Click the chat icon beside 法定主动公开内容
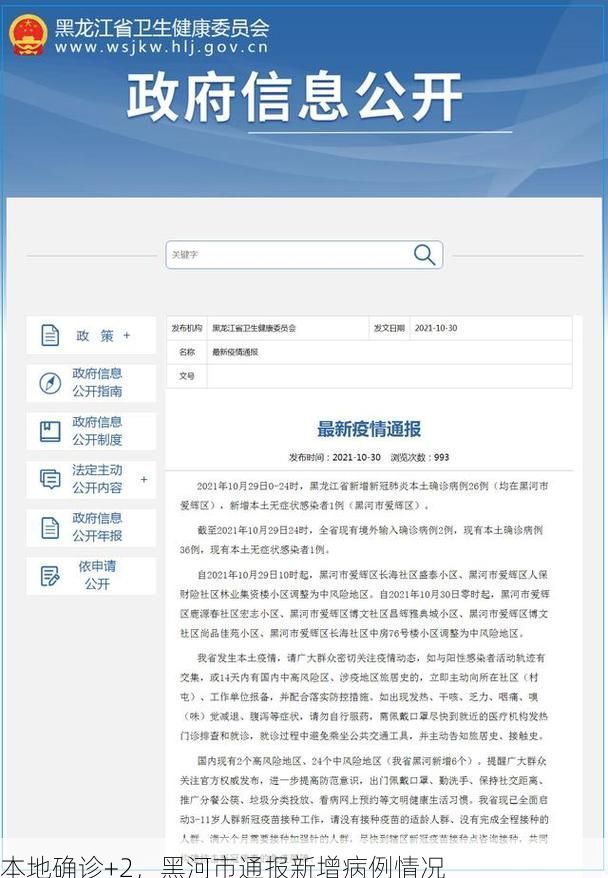The width and height of the screenshot is (608, 878). coord(50,479)
